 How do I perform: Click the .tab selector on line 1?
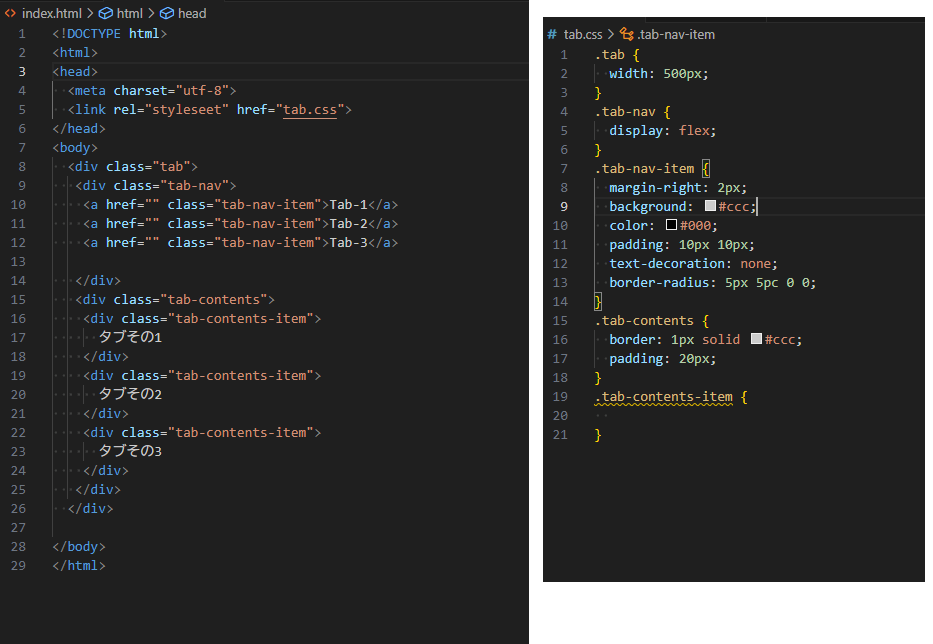pos(610,55)
